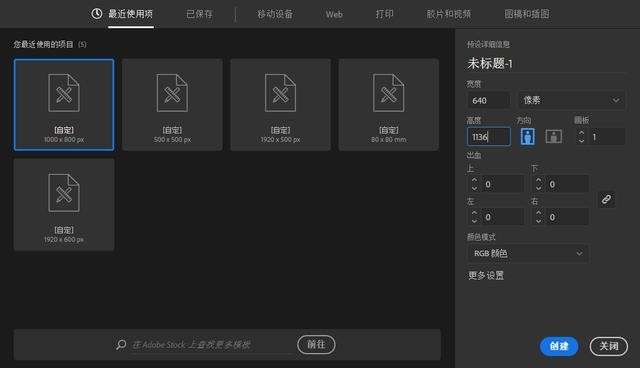Click the artboard count field
This screenshot has height=368, width=640.
coord(607,137)
